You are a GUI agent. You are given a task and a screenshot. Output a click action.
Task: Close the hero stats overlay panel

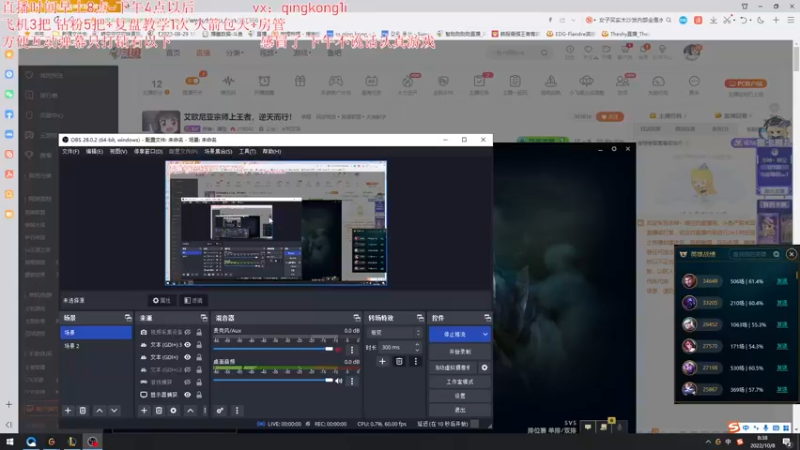(791, 254)
